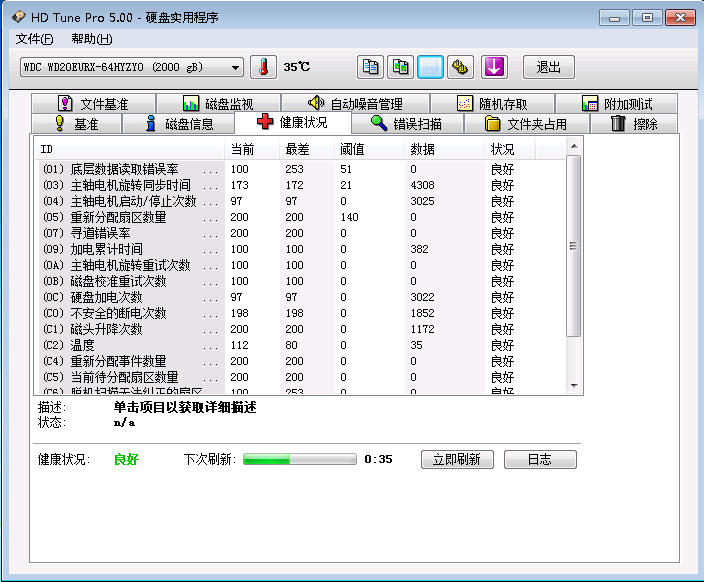Click the 0:35 refresh countdown

tap(378, 459)
